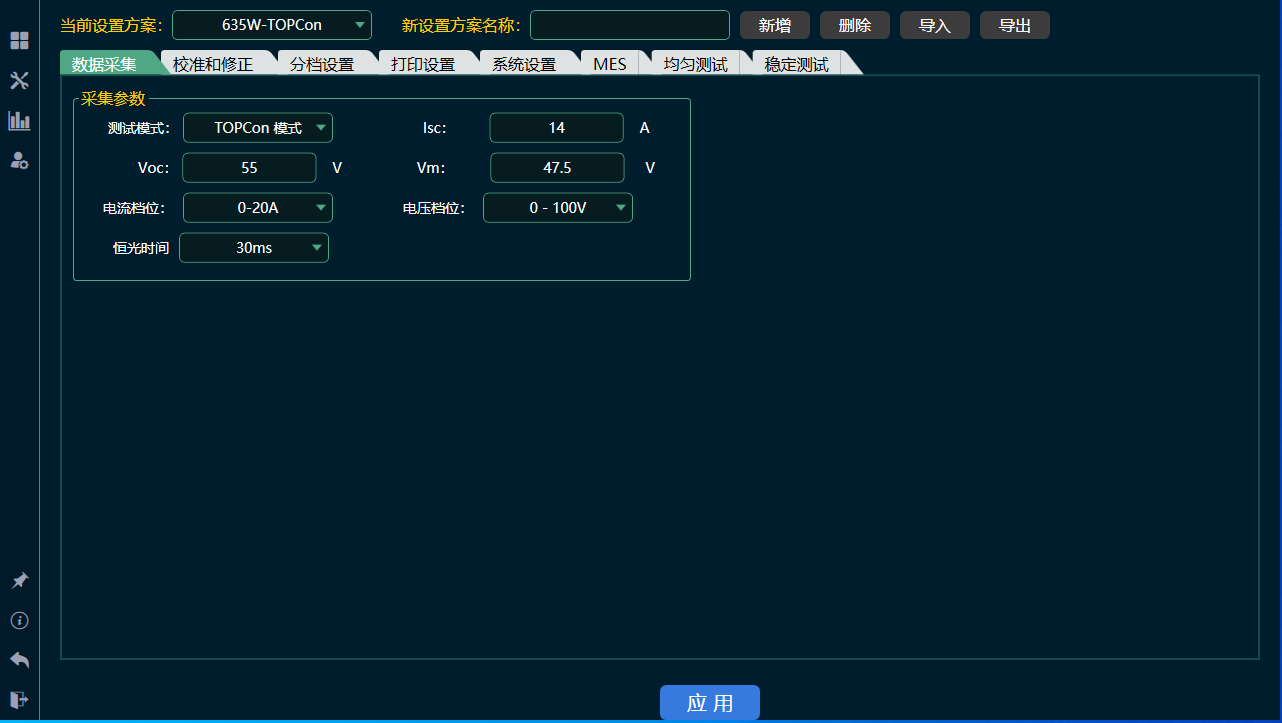Select the 稳定测试 tab
1282x723 pixels.
click(x=794, y=62)
